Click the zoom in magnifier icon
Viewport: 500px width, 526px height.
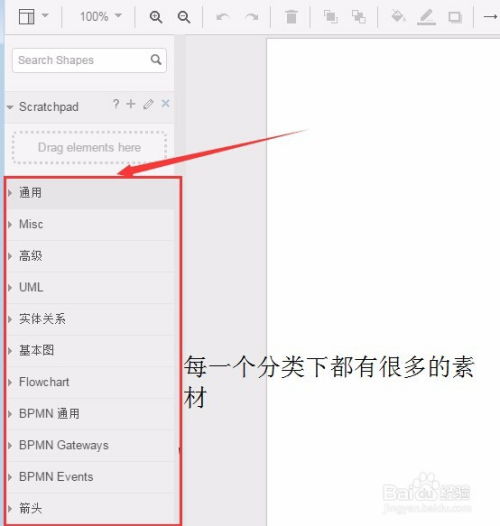[x=156, y=17]
